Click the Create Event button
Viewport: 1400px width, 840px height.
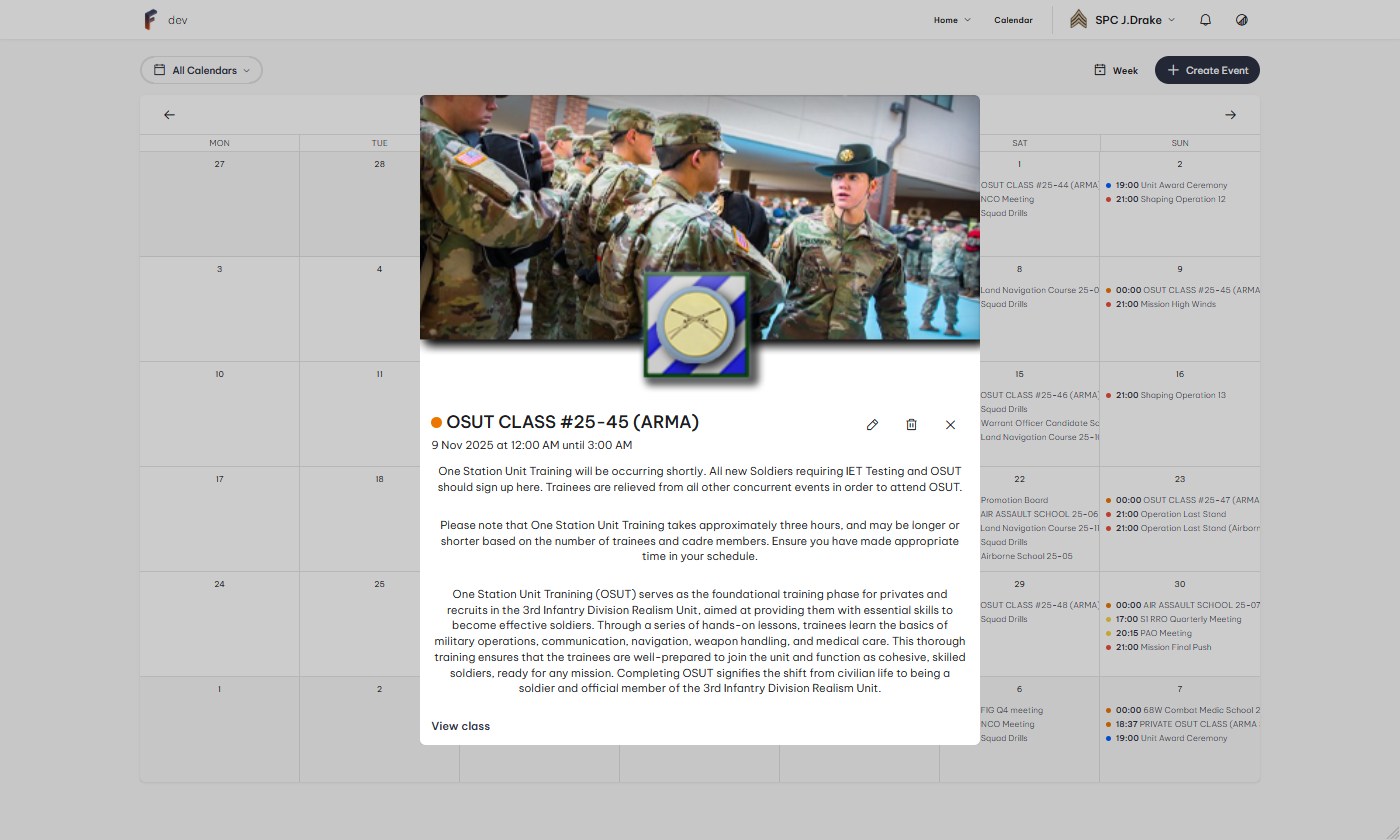[x=1207, y=70]
